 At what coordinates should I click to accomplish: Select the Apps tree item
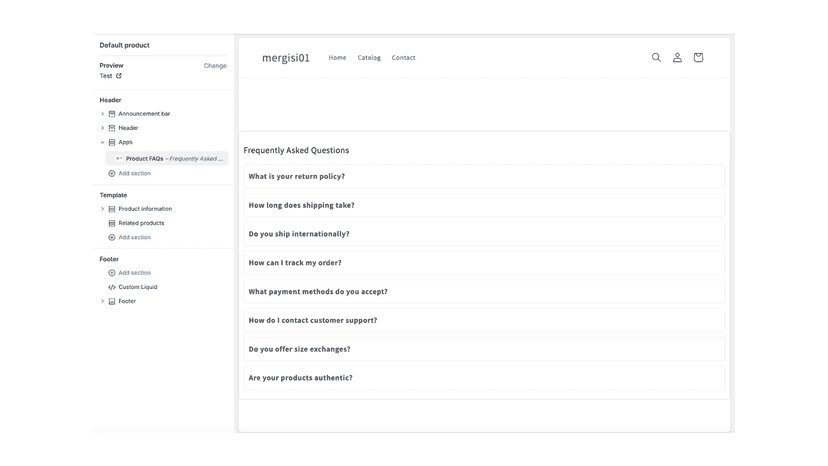pyautogui.click(x=126, y=143)
